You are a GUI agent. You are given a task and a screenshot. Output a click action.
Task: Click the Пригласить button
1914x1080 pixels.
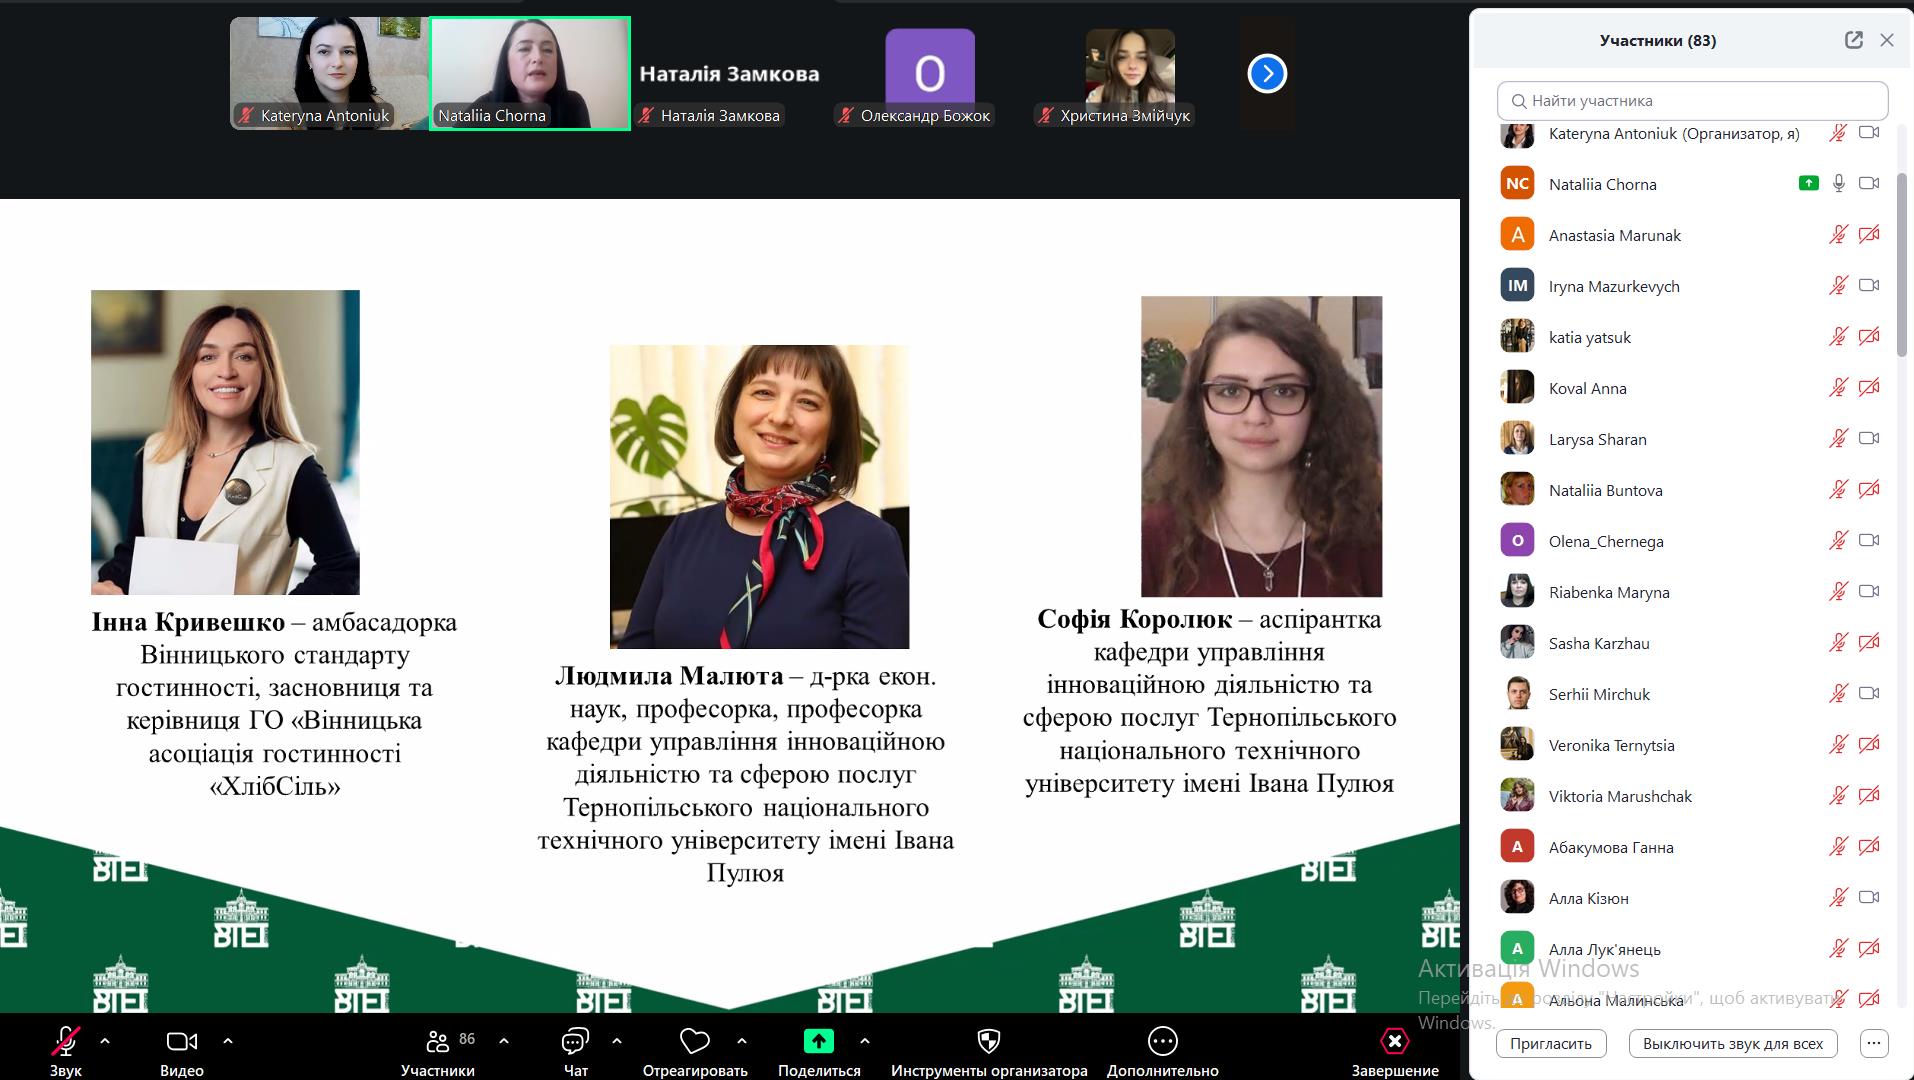pyautogui.click(x=1550, y=1044)
